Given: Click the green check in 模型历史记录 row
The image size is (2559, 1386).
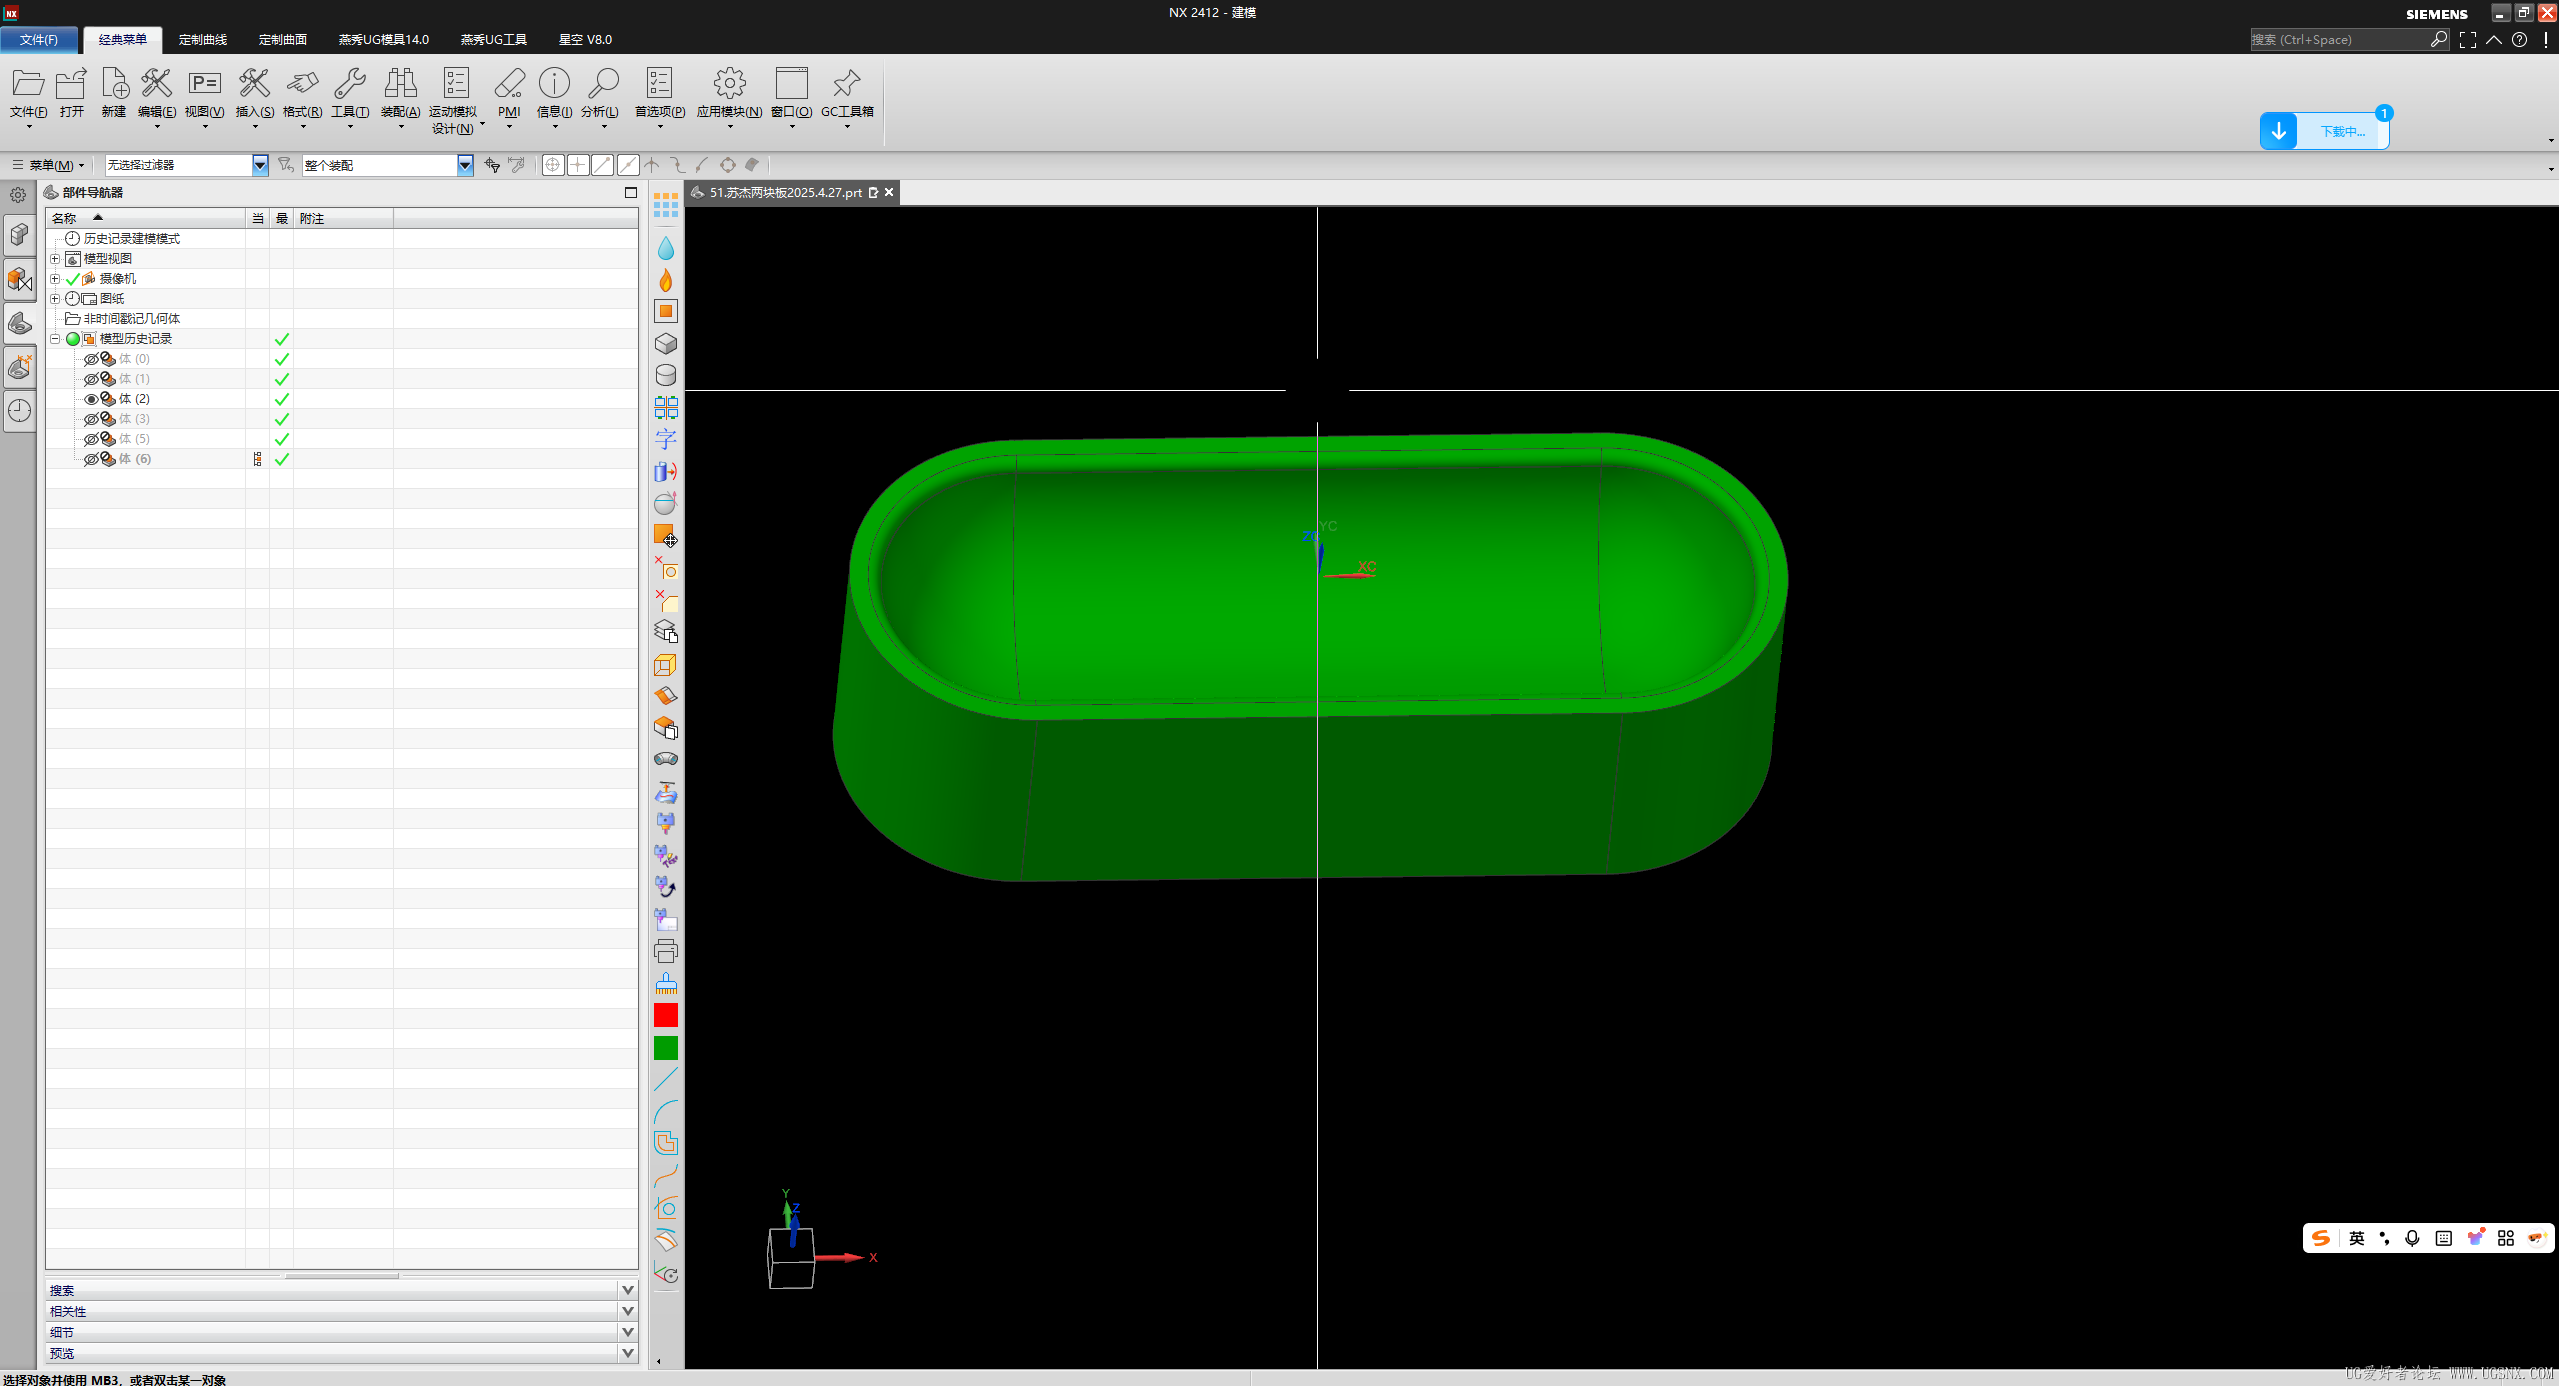Looking at the screenshot, I should 282,339.
